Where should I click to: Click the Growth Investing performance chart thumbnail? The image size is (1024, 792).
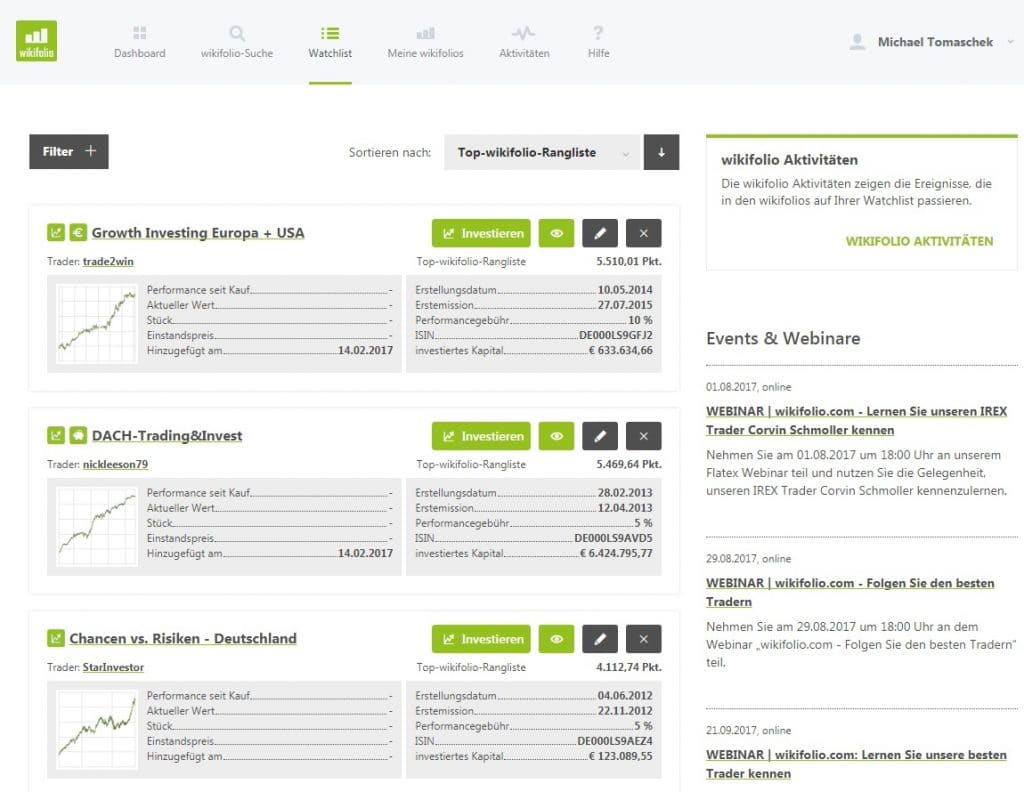click(97, 322)
